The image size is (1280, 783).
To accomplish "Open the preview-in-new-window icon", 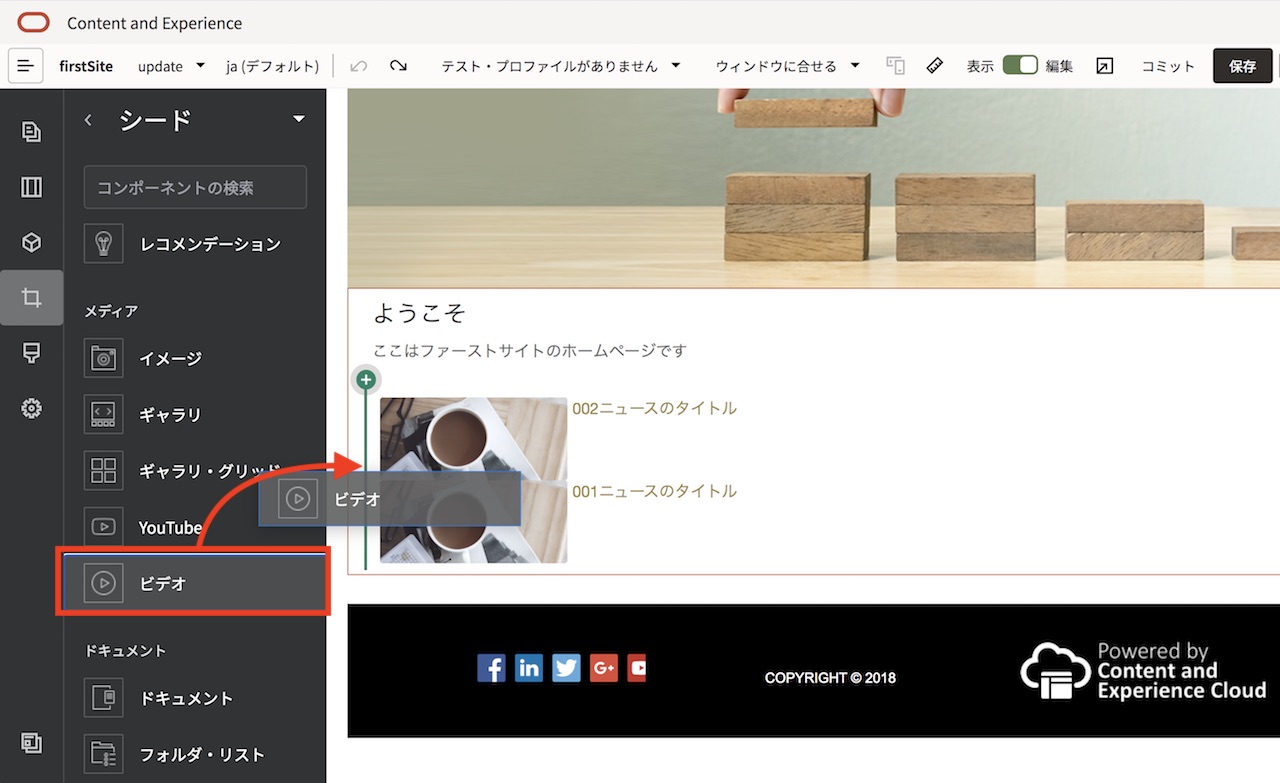I will point(1104,64).
